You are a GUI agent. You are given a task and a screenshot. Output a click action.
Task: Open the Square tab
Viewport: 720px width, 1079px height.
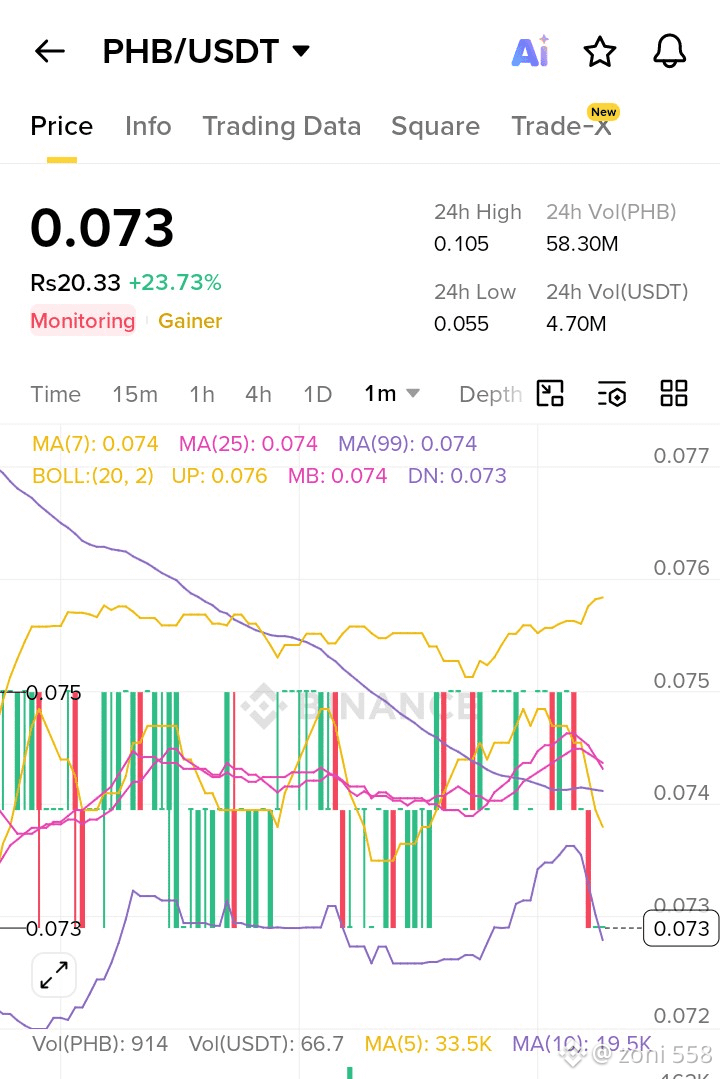tap(435, 127)
